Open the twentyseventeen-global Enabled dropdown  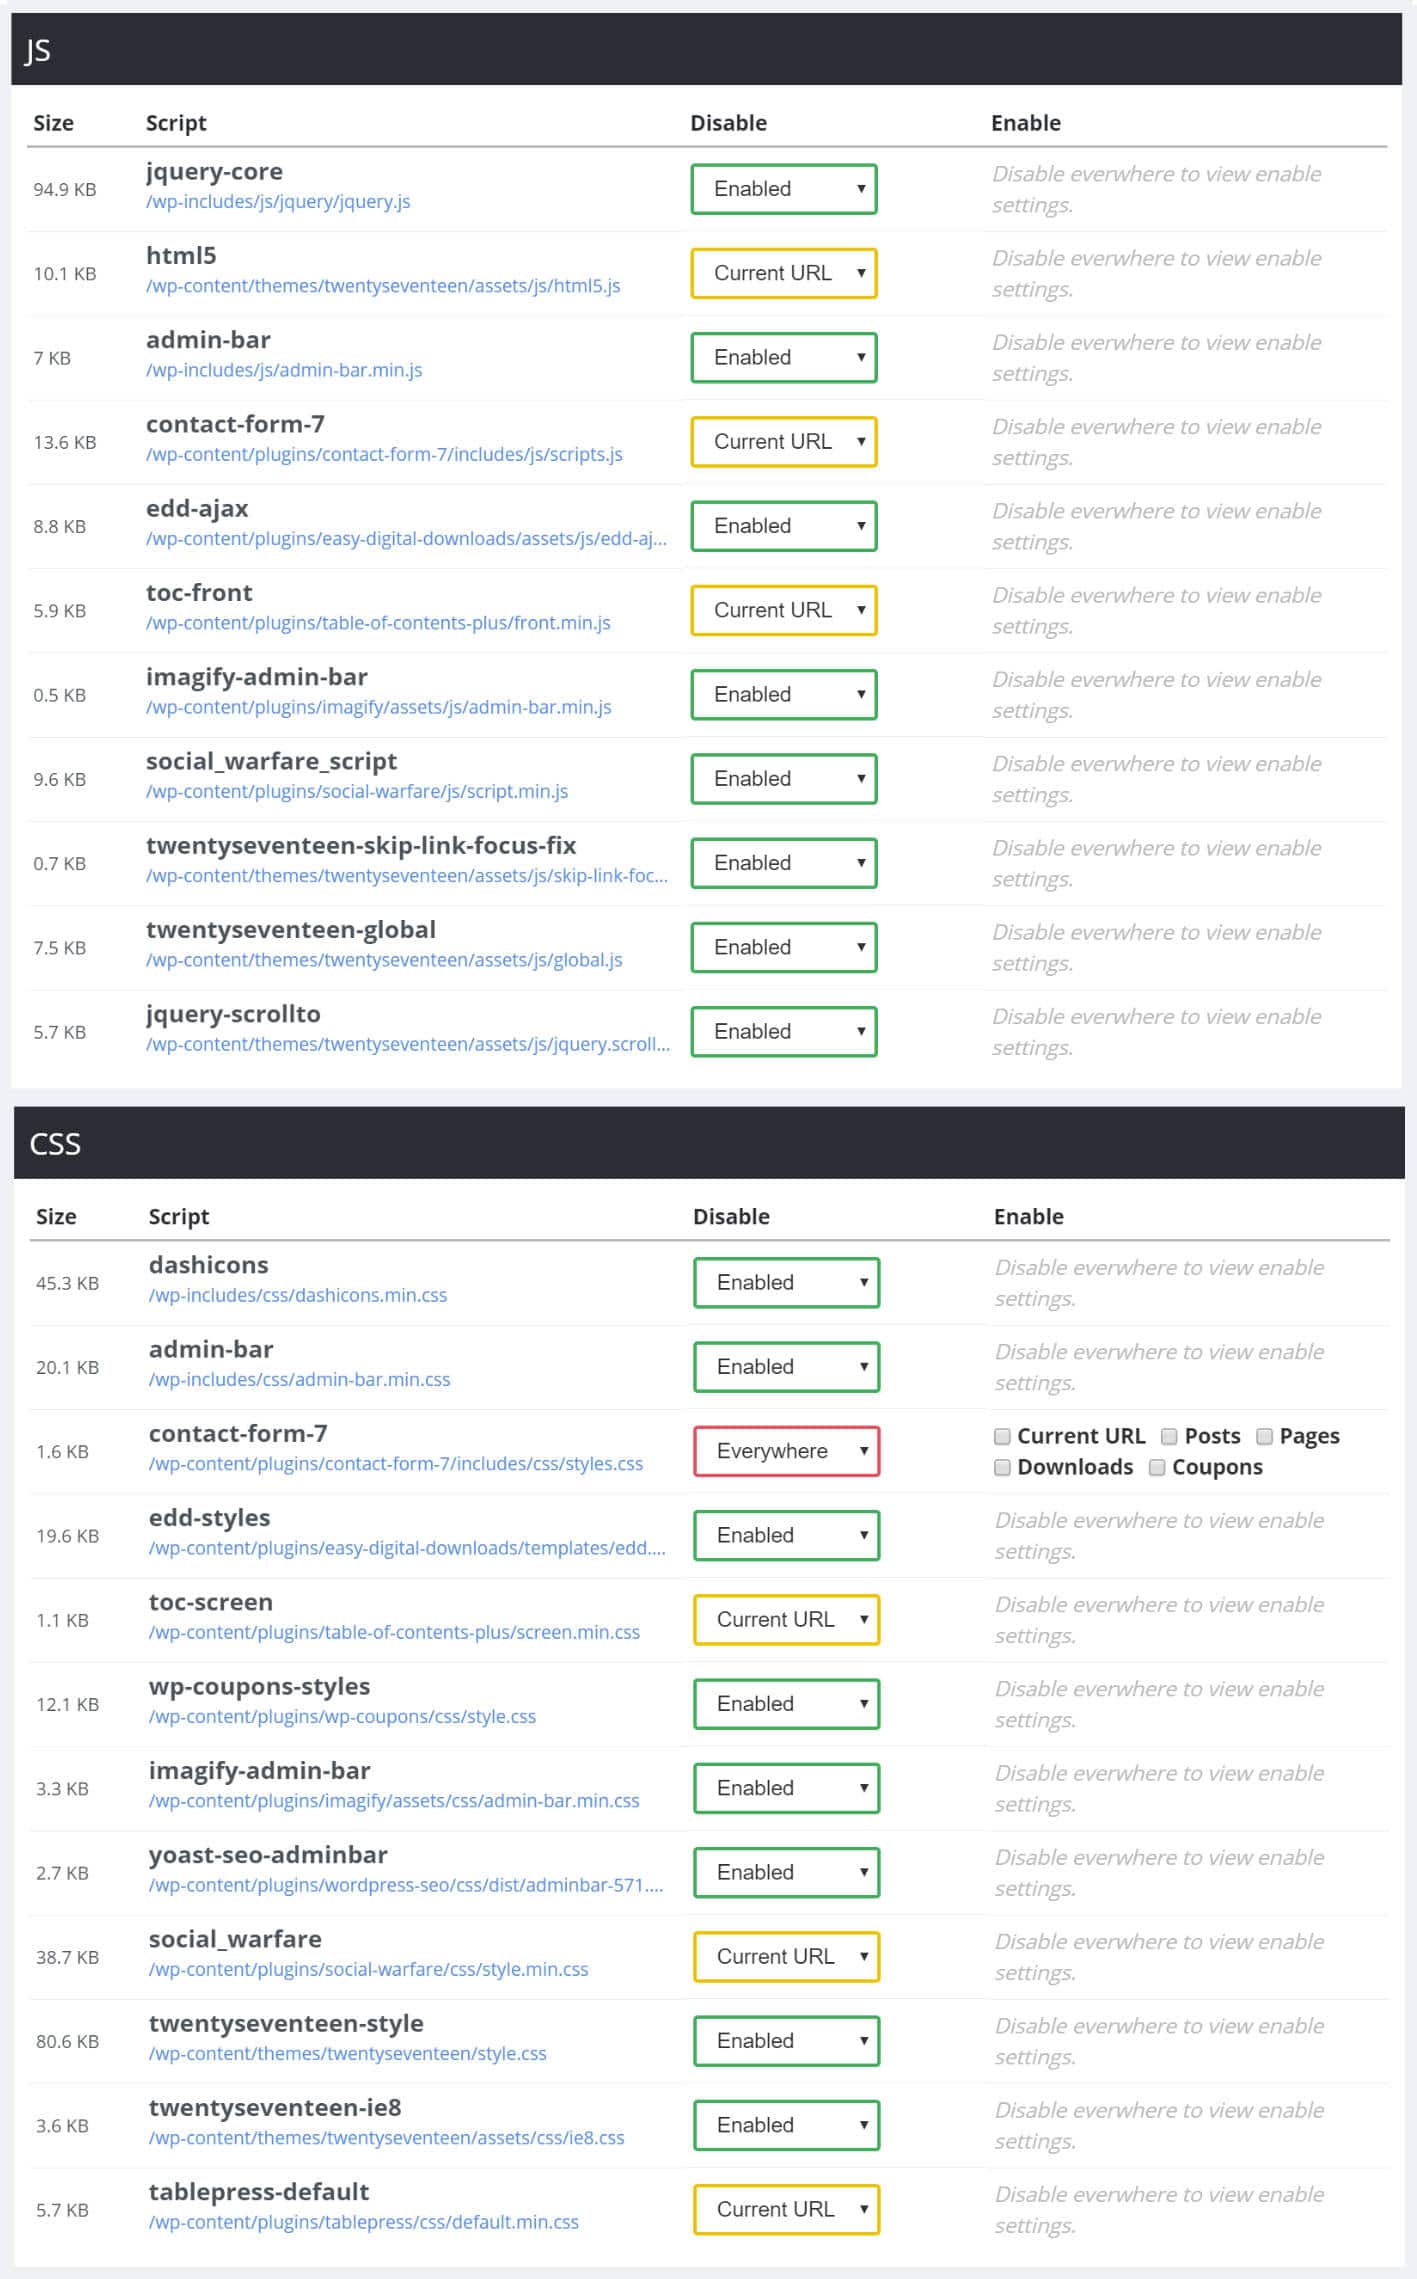pyautogui.click(x=784, y=946)
